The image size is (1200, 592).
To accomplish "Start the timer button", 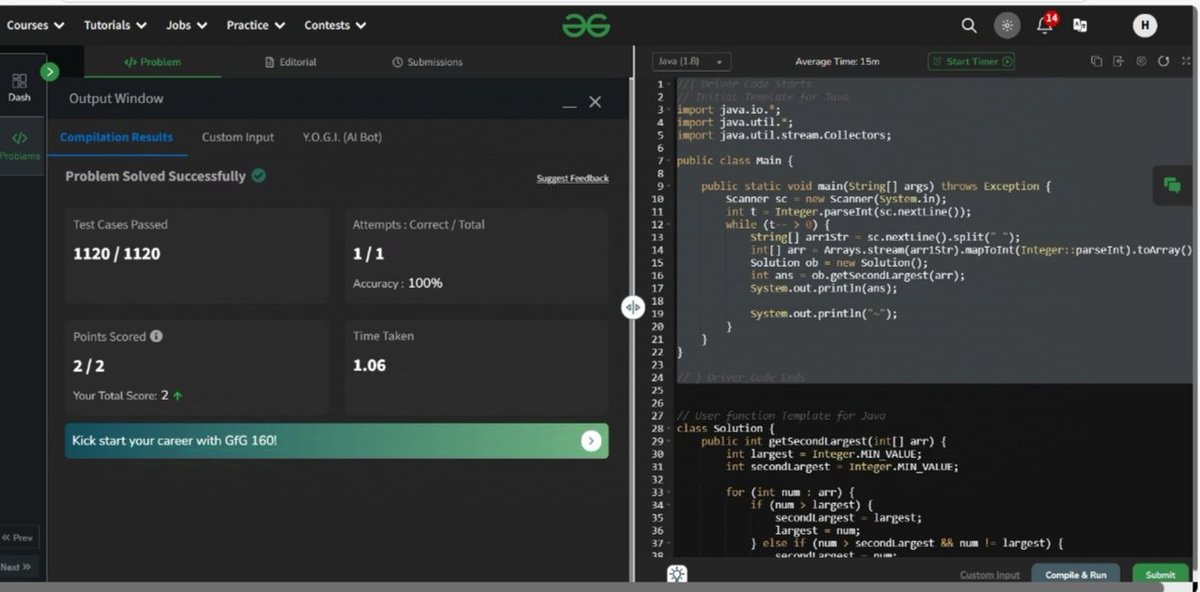I will 972,61.
